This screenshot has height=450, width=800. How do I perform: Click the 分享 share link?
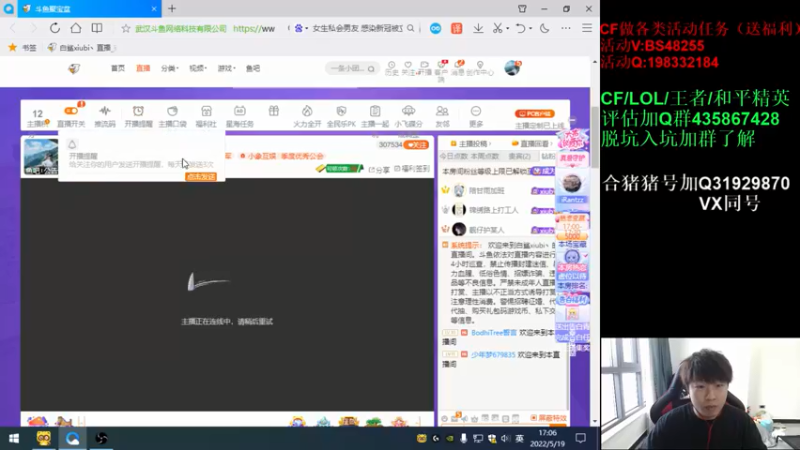[379, 169]
